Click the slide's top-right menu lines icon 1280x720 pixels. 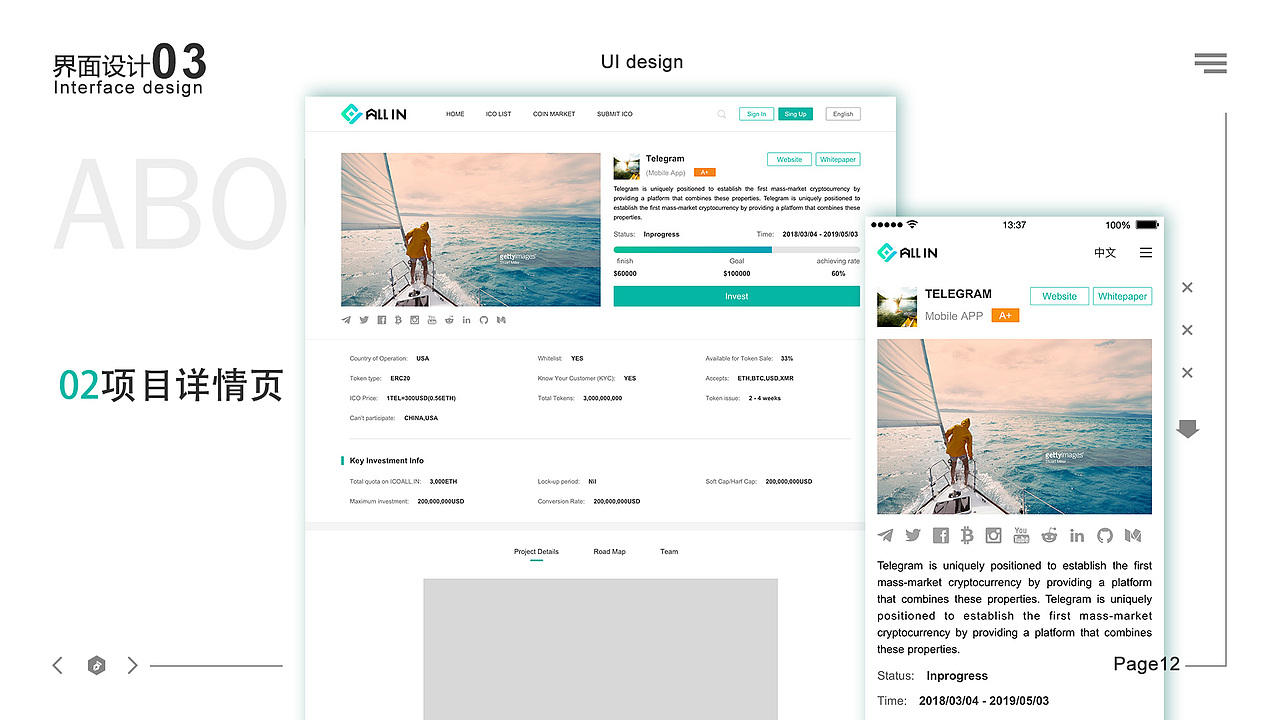pos(1210,63)
